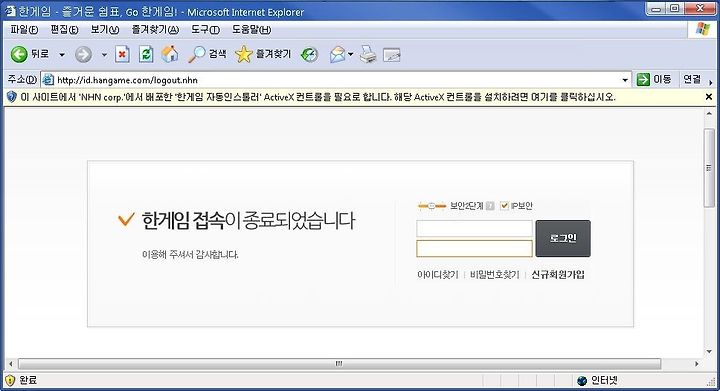This screenshot has height=391, width=720.
Task: Open the 도움말(H) menu
Action: click(x=251, y=30)
